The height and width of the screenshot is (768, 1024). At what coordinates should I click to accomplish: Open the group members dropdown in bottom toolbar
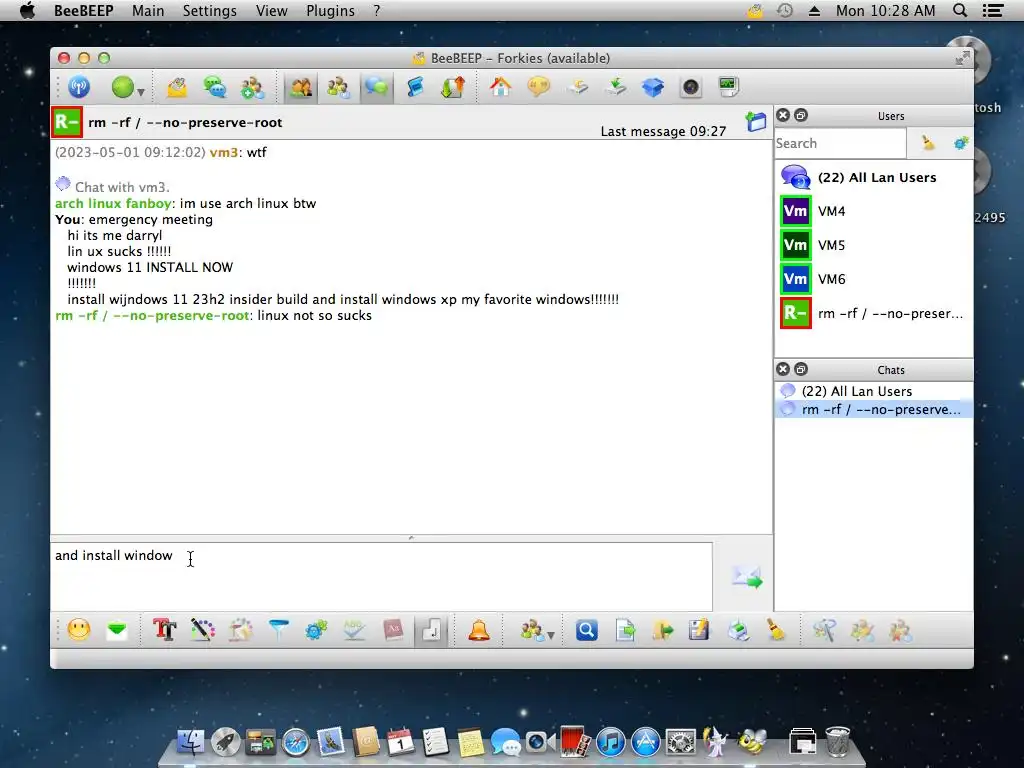click(537, 631)
